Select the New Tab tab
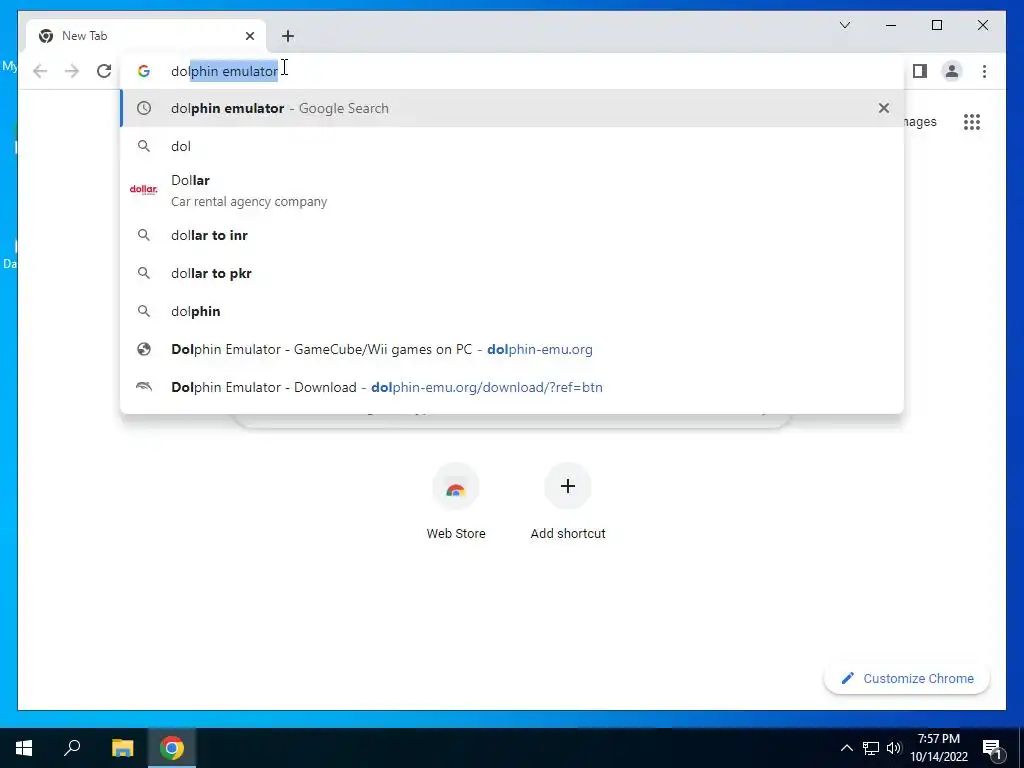This screenshot has width=1024, height=768. [x=146, y=36]
